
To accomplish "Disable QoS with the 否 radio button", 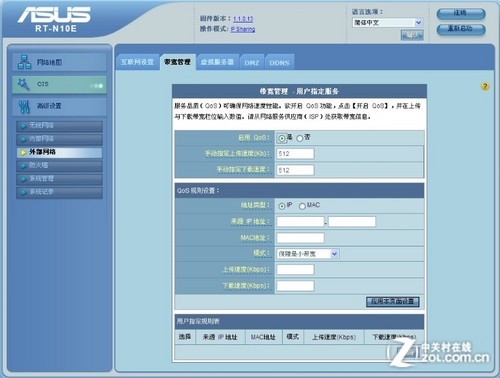I will pyautogui.click(x=300, y=138).
